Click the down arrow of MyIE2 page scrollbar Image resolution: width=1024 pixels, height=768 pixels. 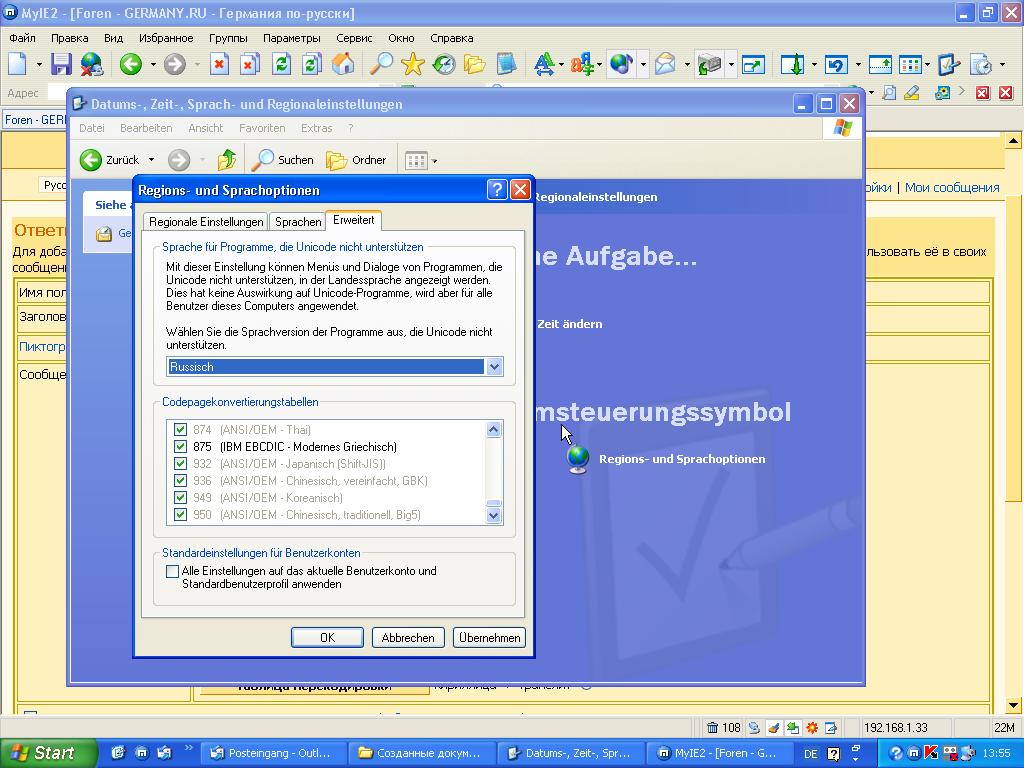(1013, 705)
